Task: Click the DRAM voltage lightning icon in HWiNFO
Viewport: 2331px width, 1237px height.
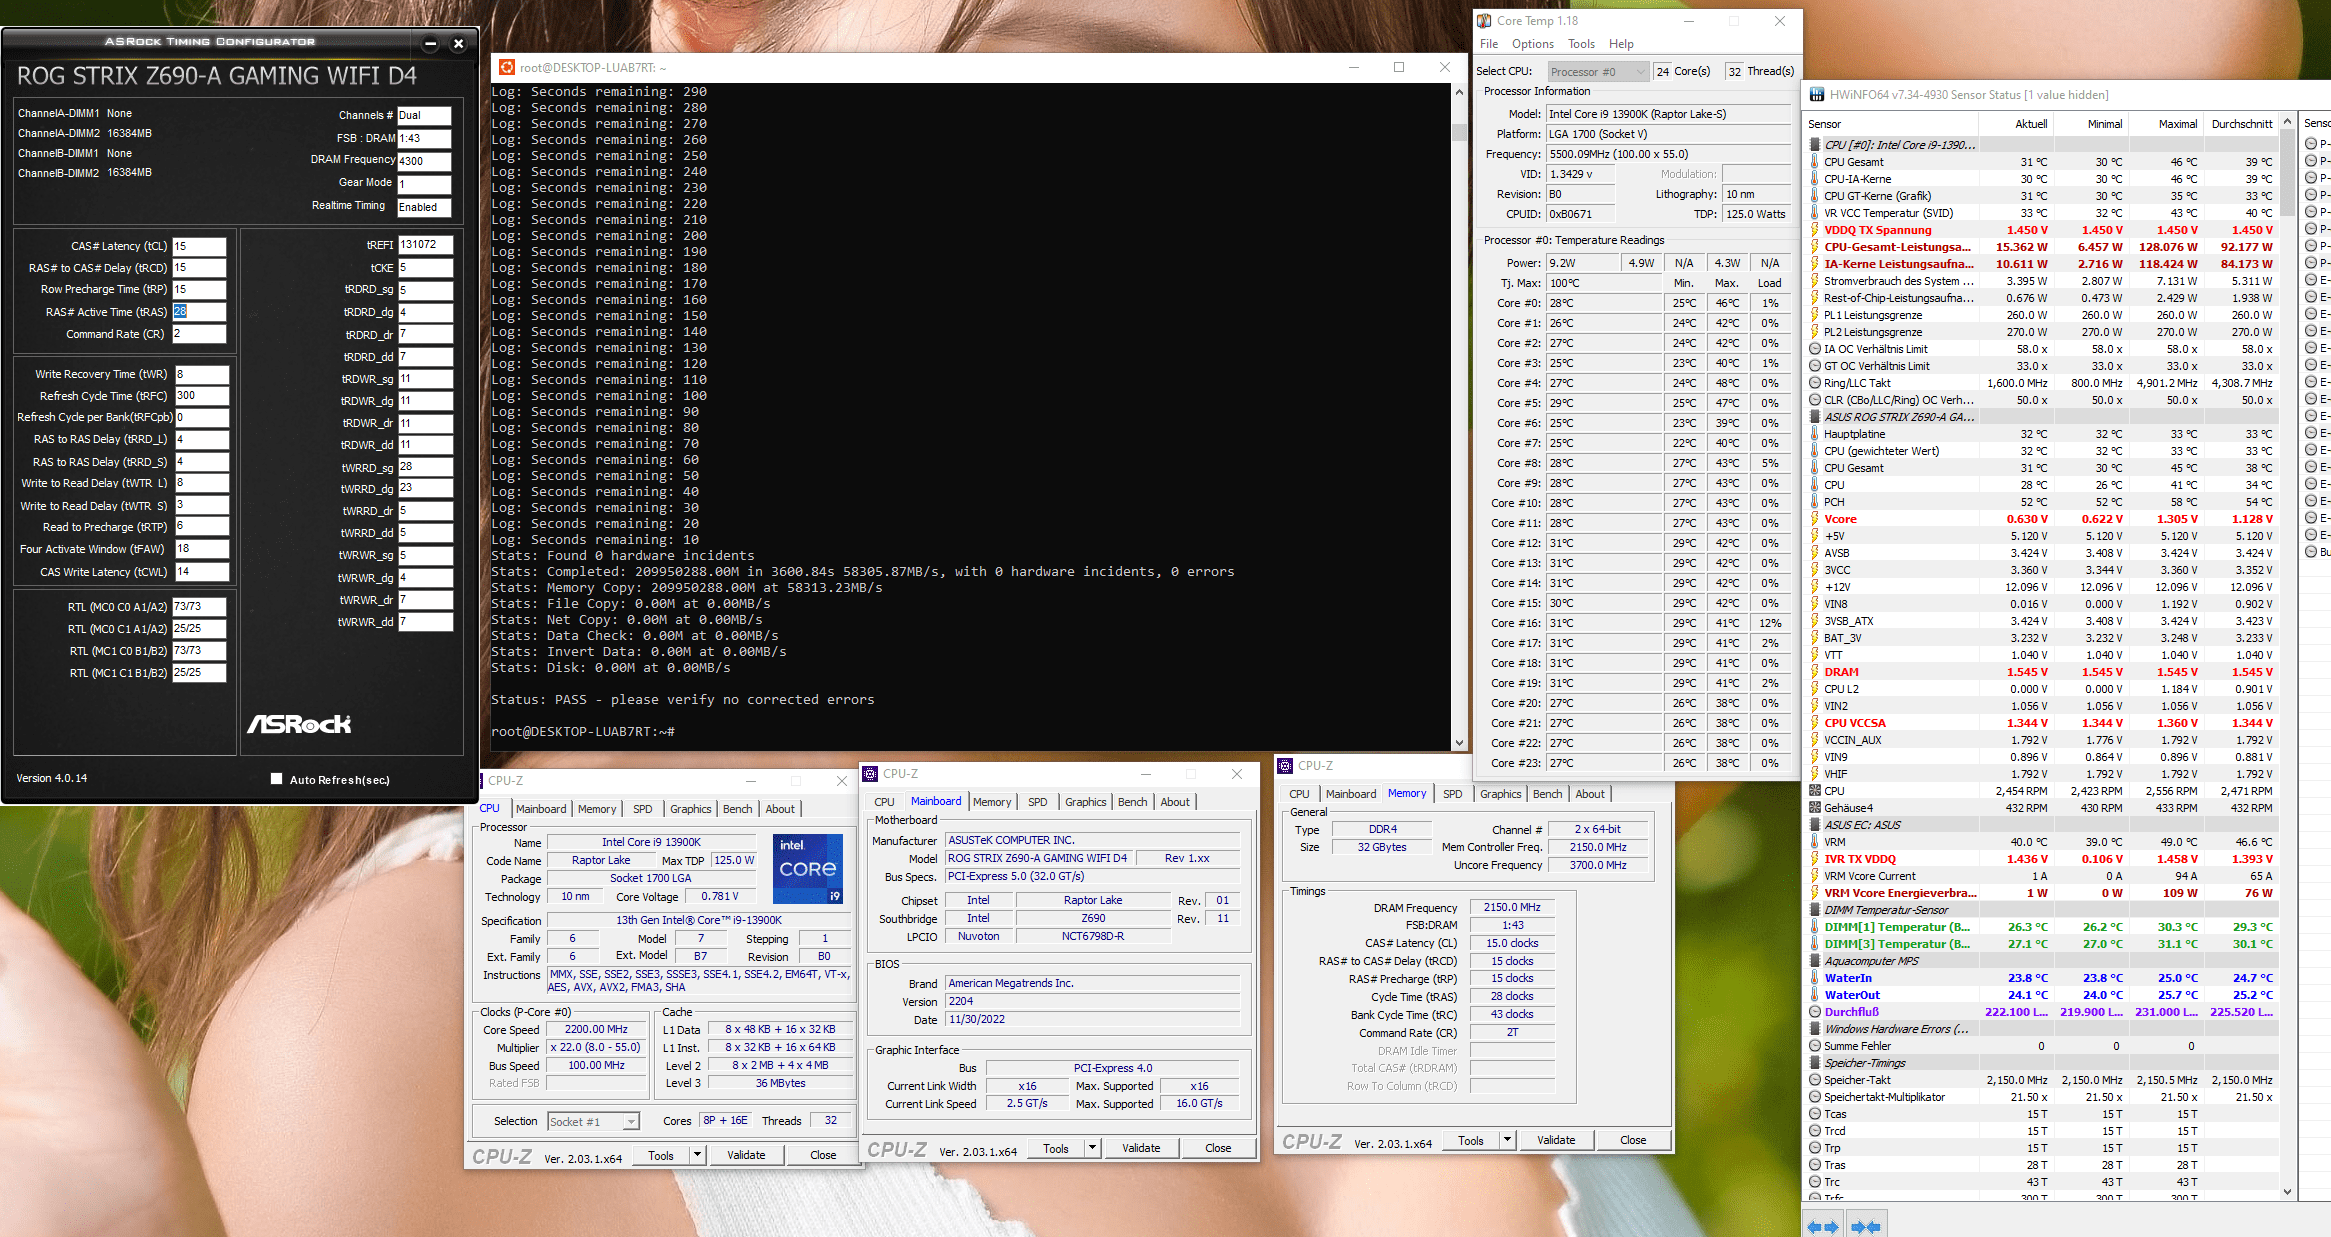Action: coord(1815,672)
